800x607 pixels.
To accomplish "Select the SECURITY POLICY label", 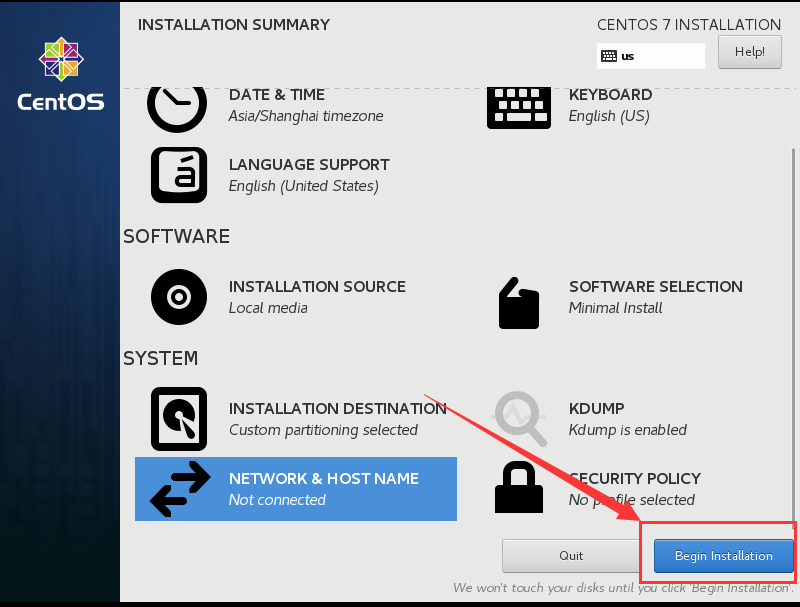I will (x=635, y=478).
